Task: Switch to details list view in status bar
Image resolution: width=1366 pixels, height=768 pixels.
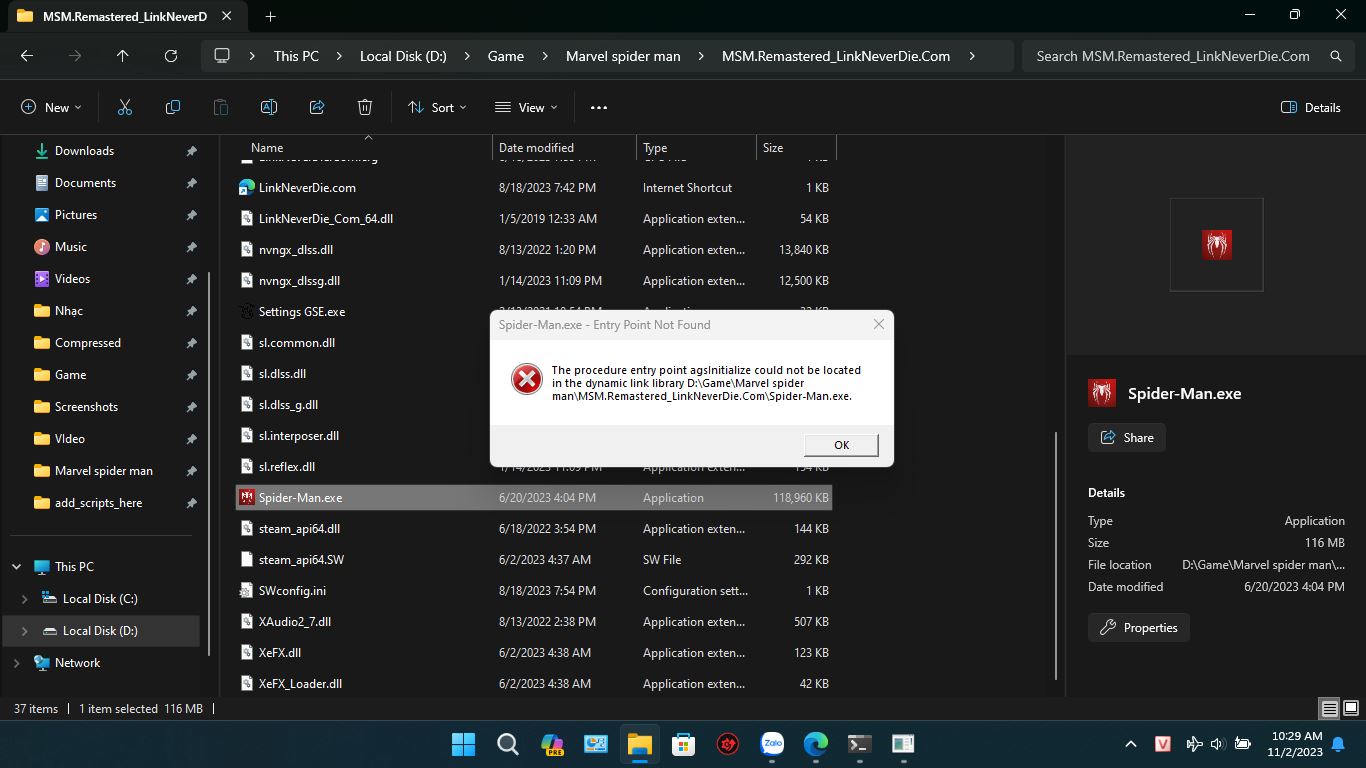Action: pos(1329,709)
